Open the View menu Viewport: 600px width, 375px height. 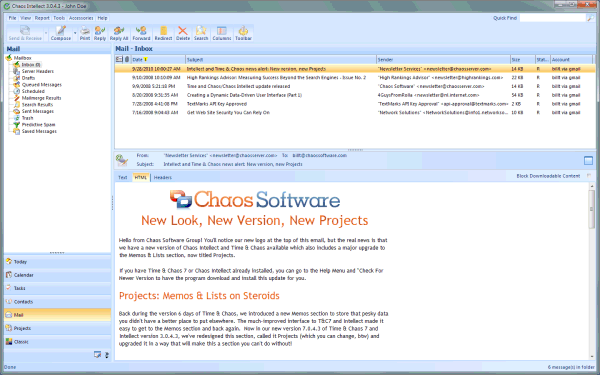(x=25, y=18)
